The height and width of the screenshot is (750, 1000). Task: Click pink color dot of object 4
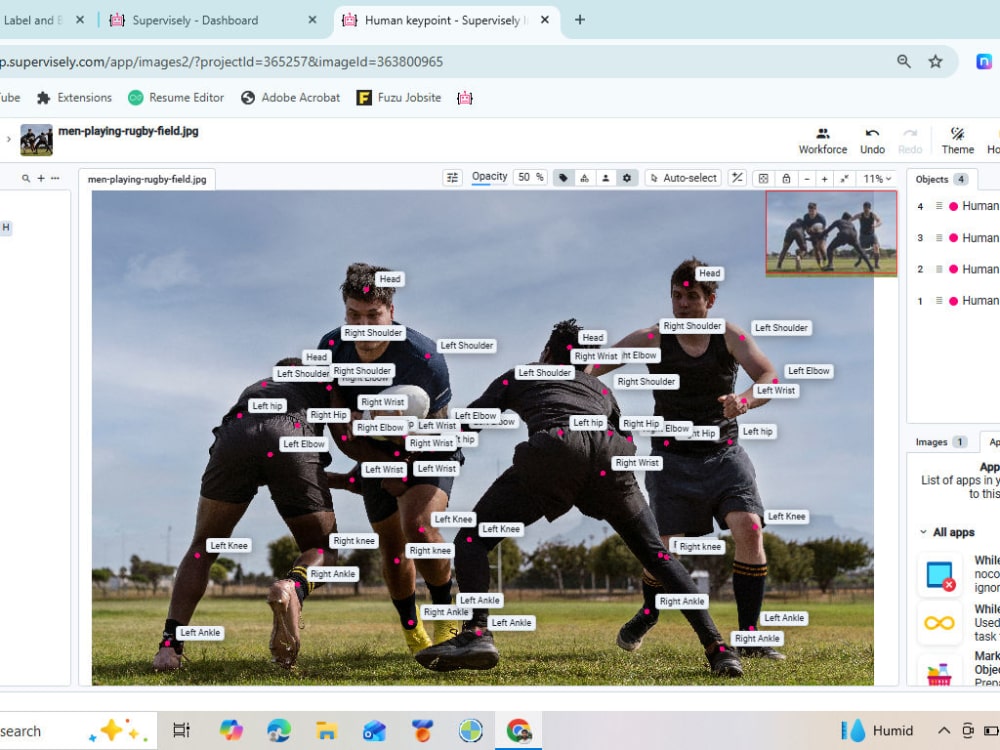click(x=953, y=207)
